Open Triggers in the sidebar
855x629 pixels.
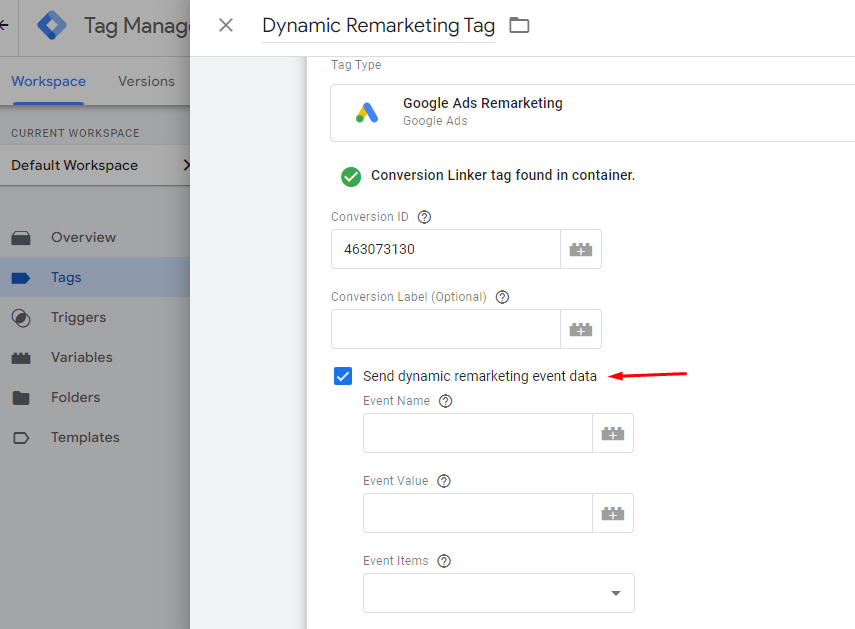(x=95, y=317)
